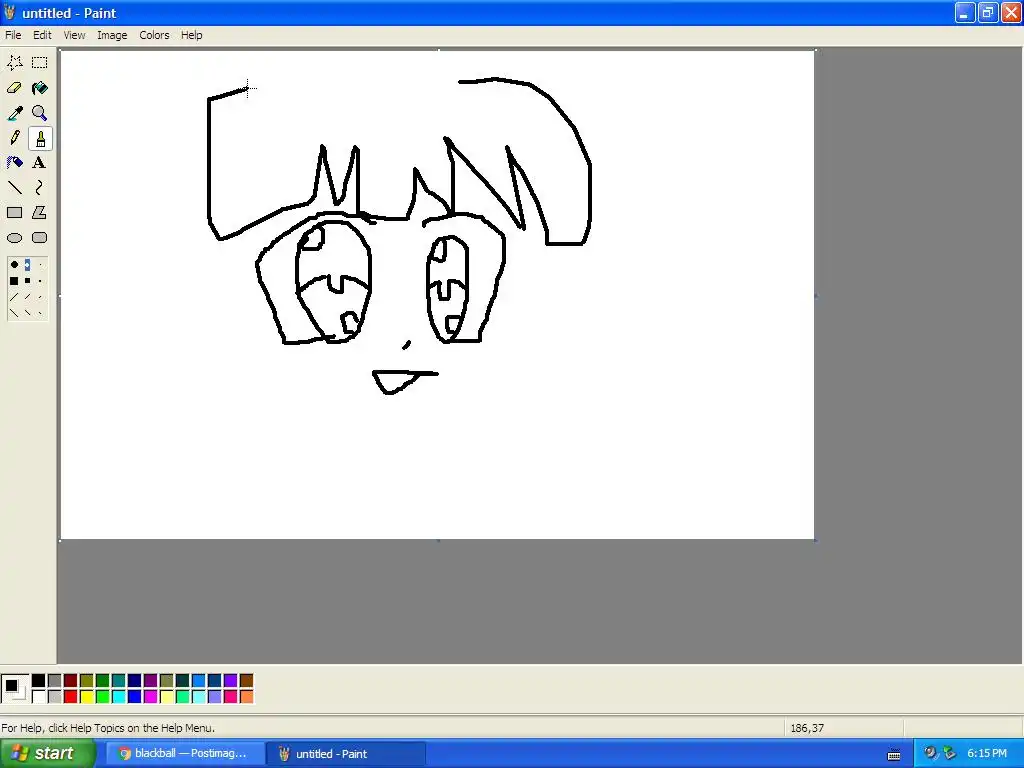Choose the largest round brush shape
The image size is (1024, 768).
coord(14,264)
